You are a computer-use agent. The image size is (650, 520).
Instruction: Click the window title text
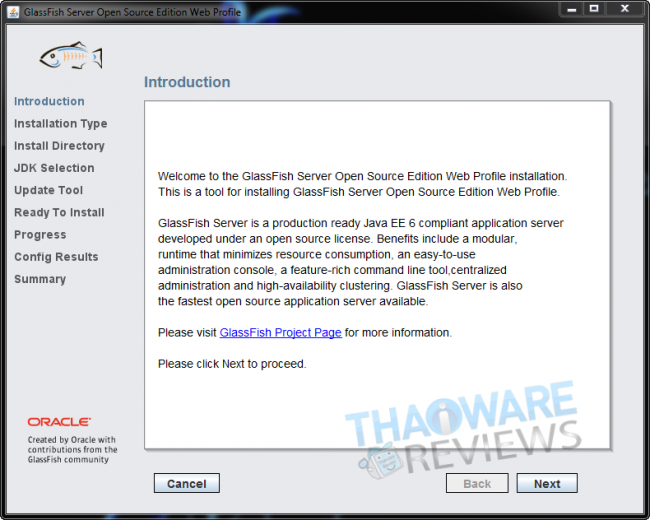[132, 12]
